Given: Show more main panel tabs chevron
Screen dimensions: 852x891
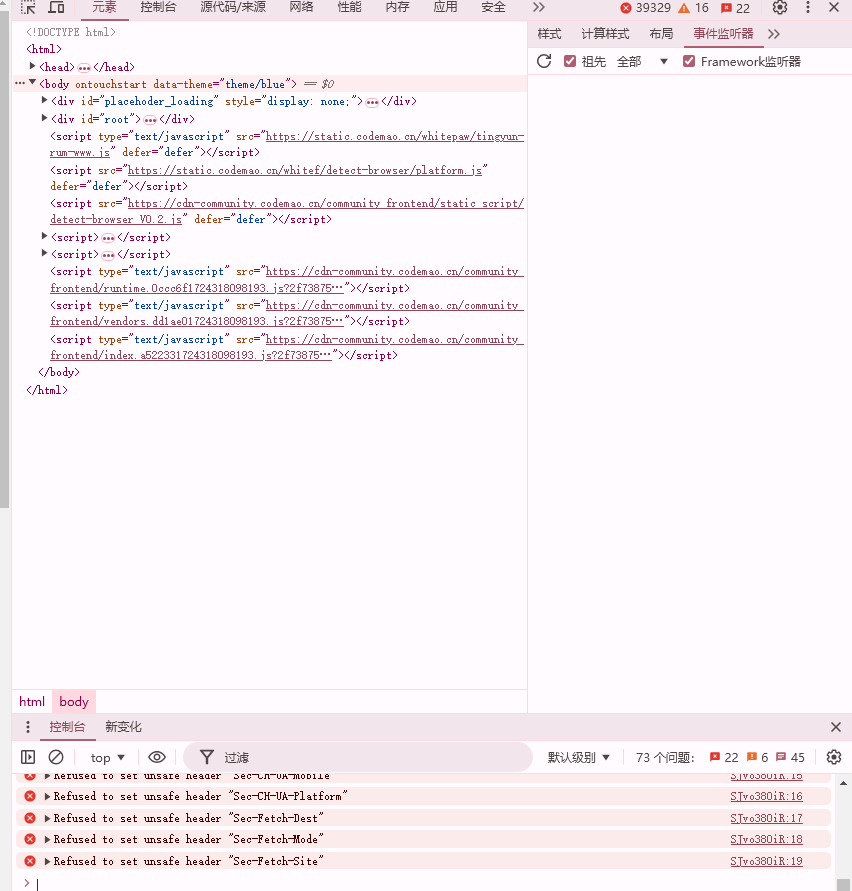Looking at the screenshot, I should [x=539, y=7].
